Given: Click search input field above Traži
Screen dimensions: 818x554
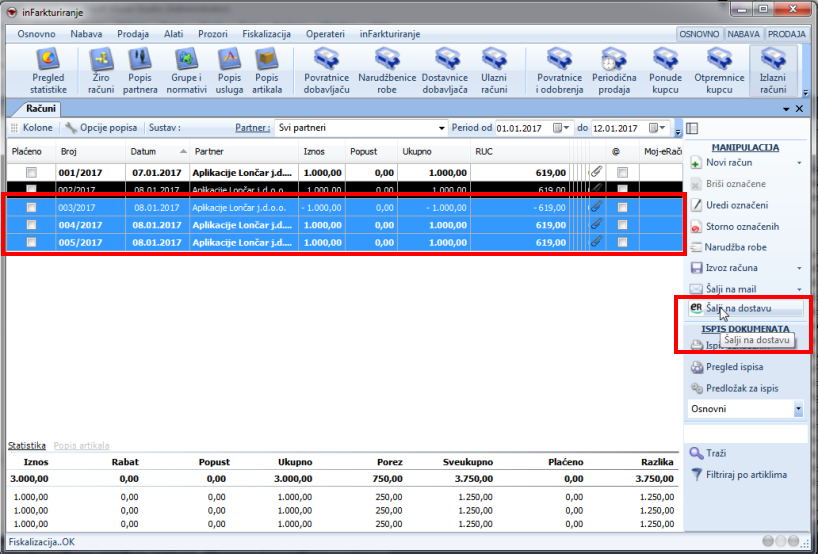Looking at the screenshot, I should pos(745,433).
